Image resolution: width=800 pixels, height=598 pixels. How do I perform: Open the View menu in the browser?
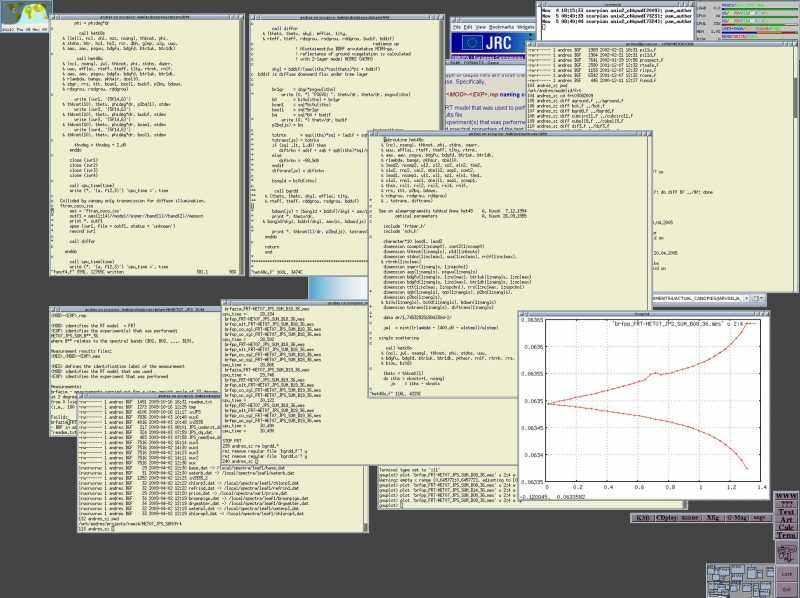click(481, 27)
